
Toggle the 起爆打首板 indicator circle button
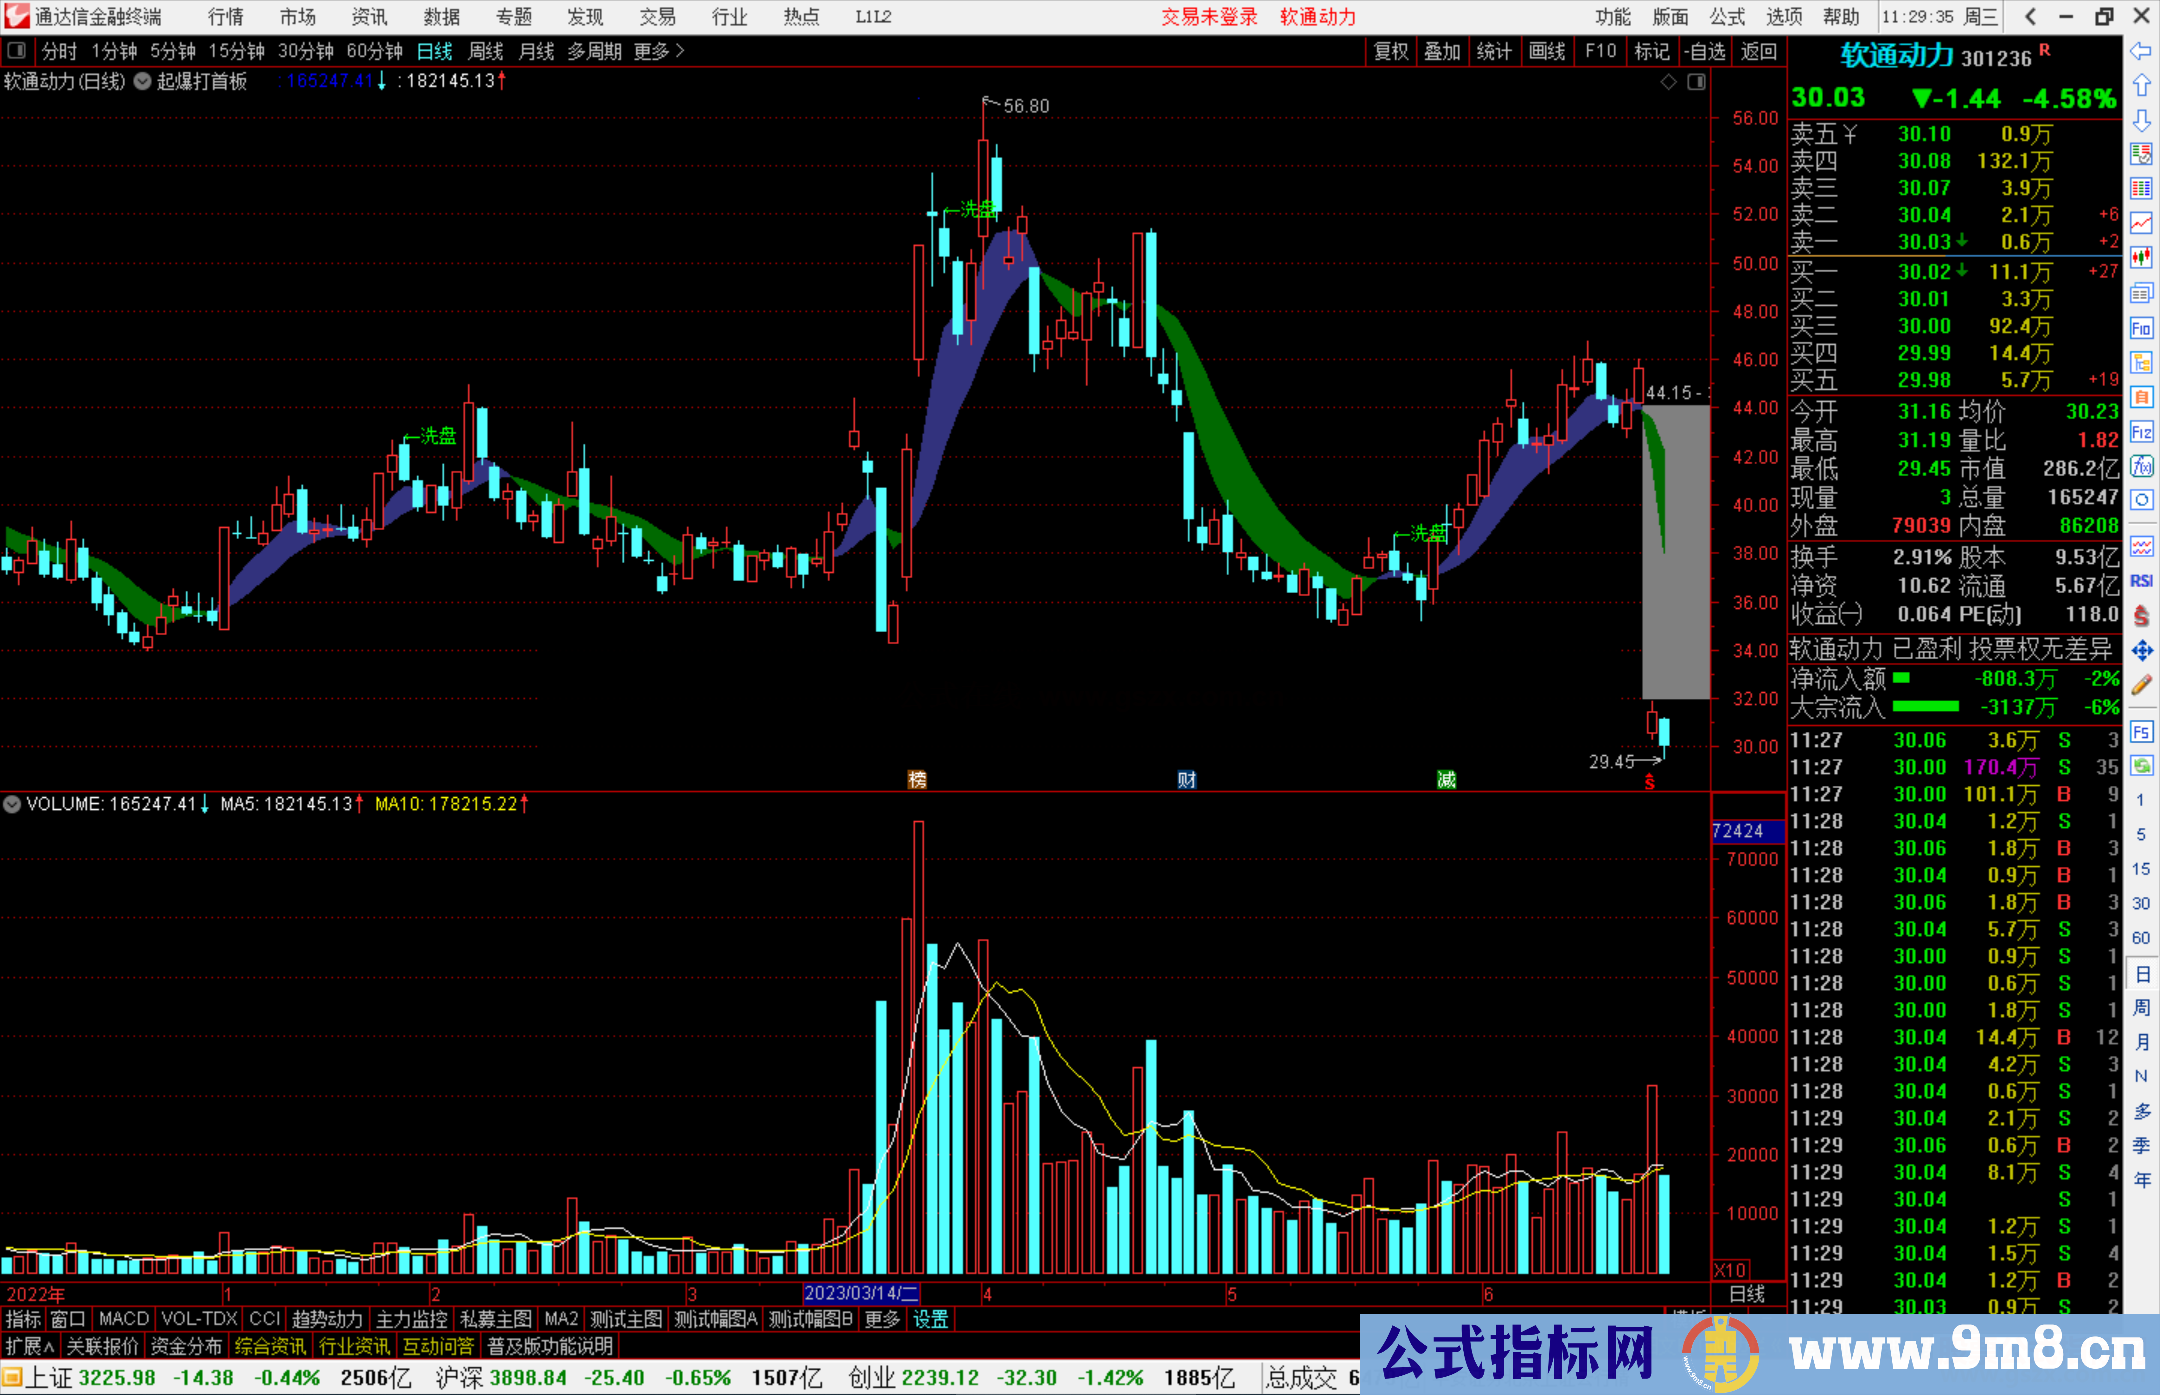tap(143, 82)
